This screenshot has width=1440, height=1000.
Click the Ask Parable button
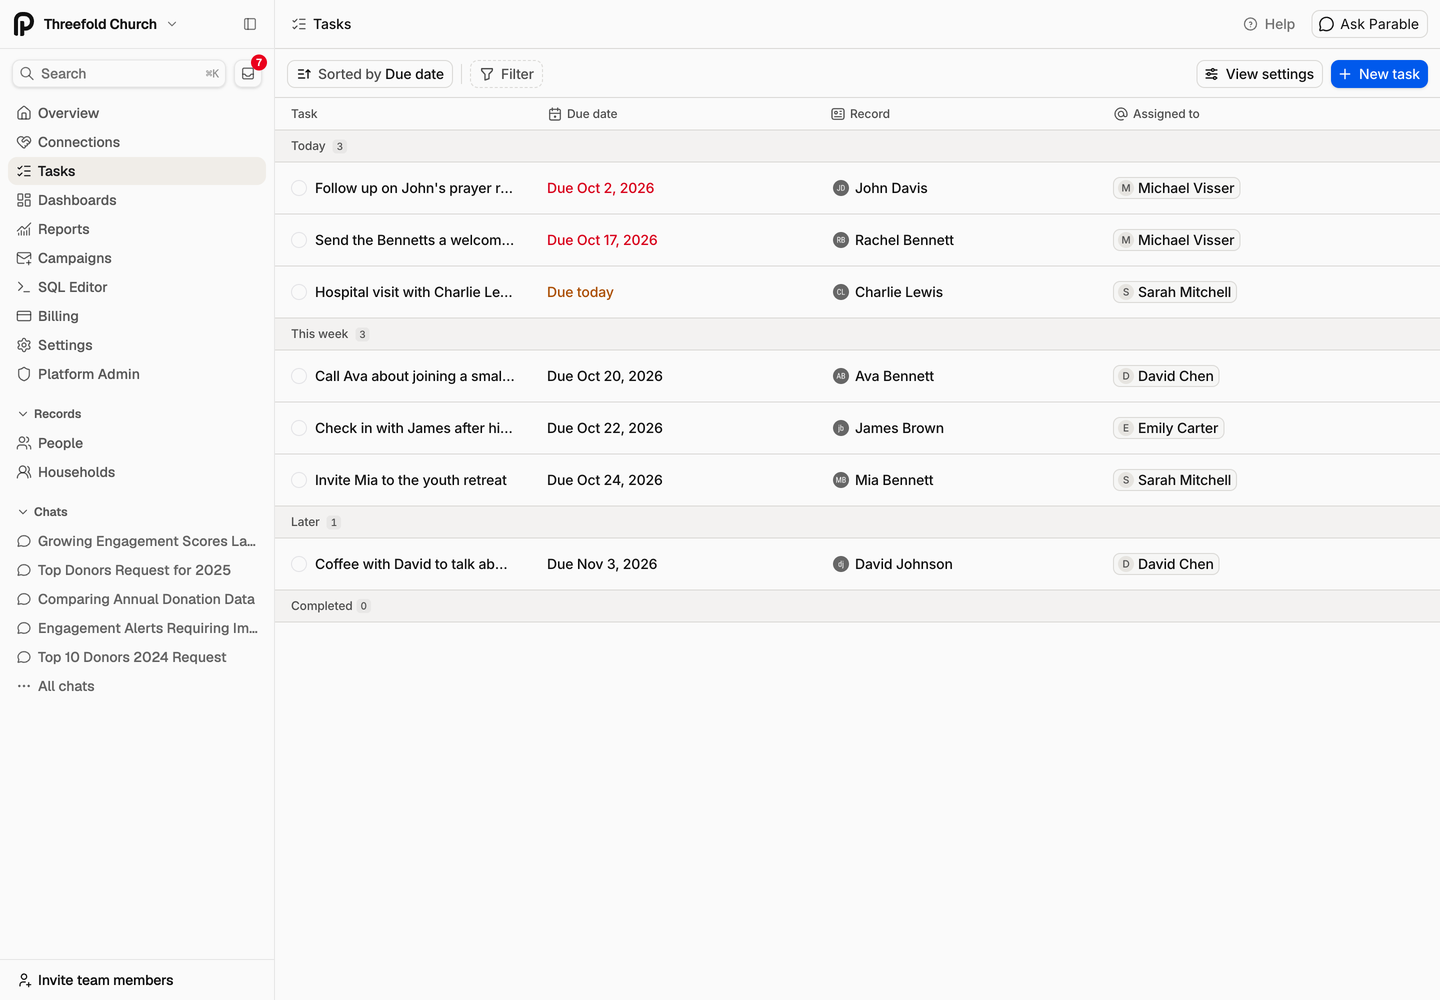pyautogui.click(x=1369, y=24)
